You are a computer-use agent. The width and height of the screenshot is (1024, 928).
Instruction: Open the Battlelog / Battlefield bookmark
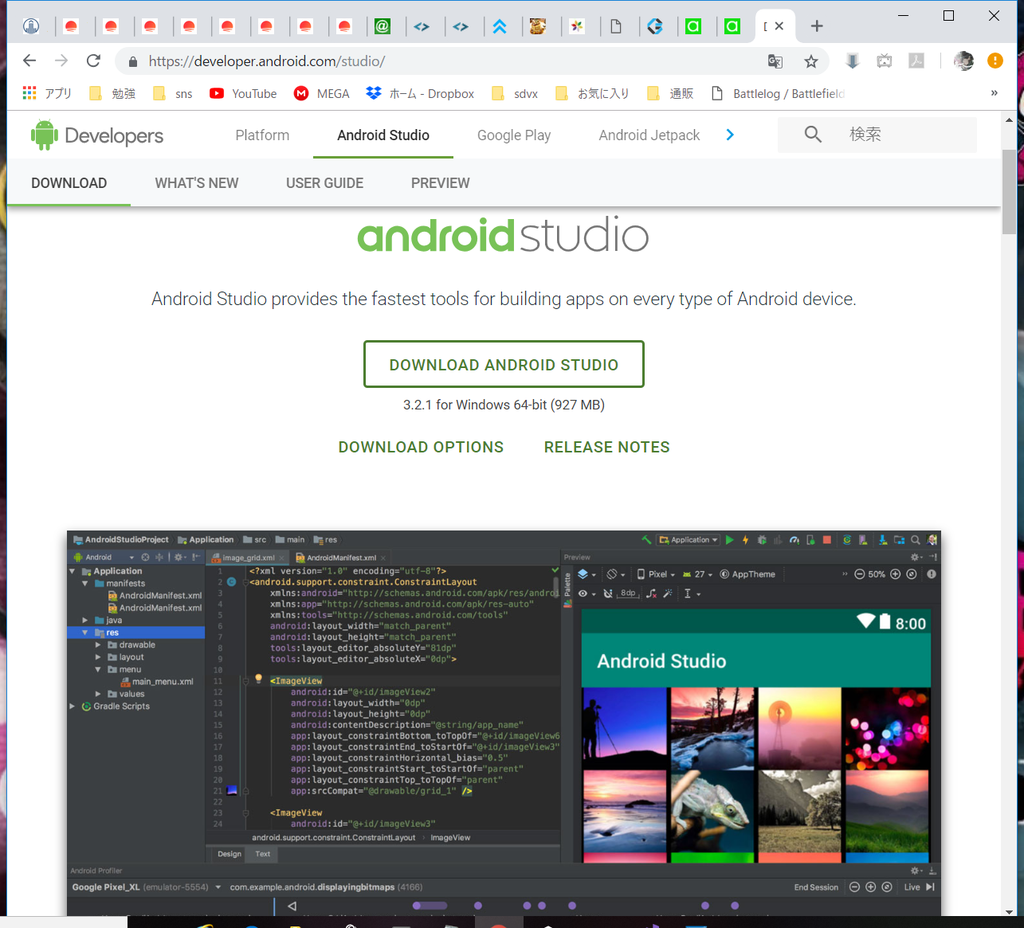tap(778, 93)
